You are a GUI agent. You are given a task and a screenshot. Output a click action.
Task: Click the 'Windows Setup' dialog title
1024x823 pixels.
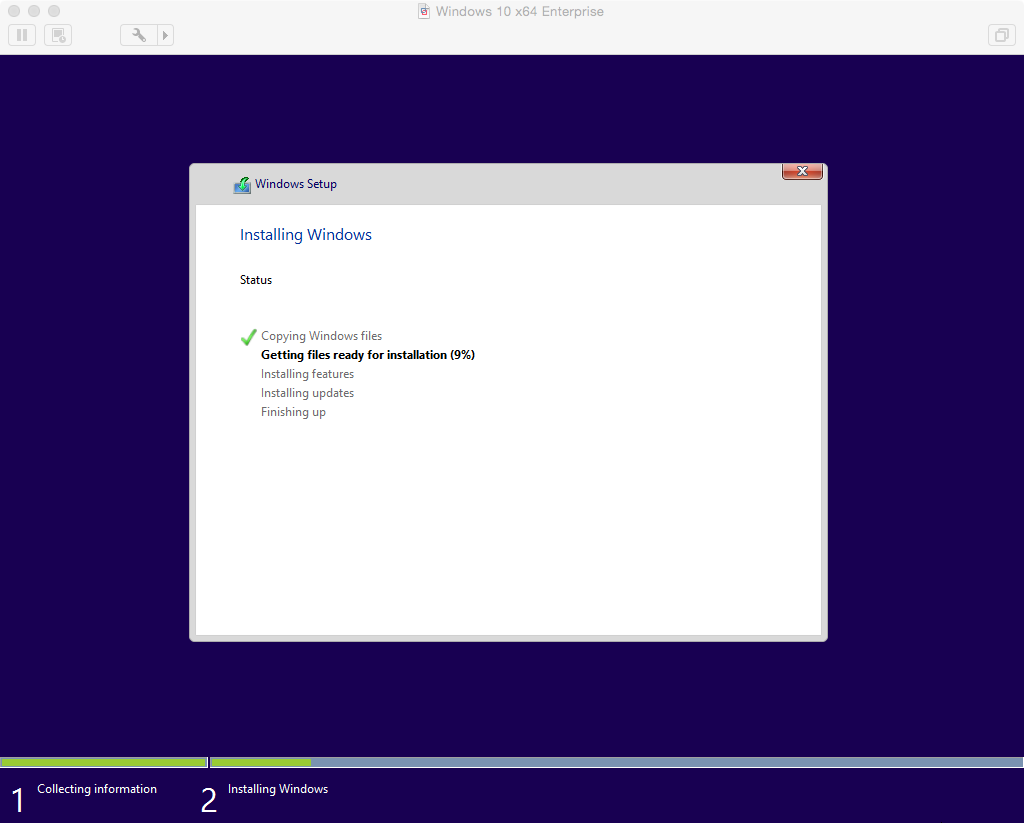pyautogui.click(x=296, y=184)
